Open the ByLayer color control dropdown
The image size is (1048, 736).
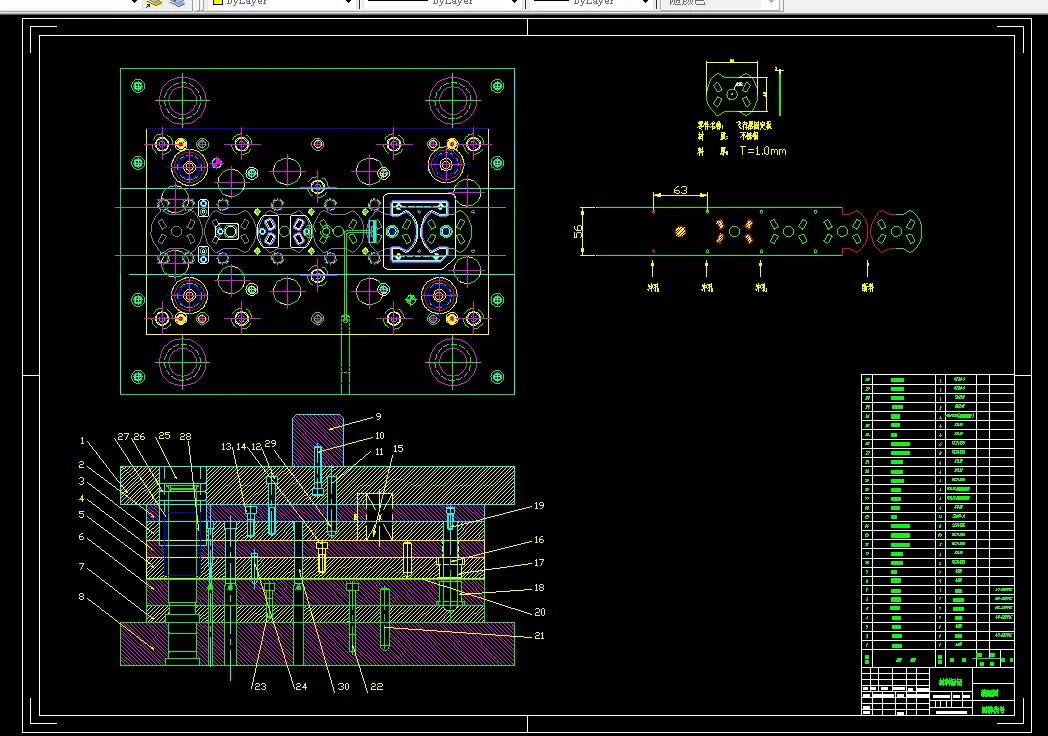pos(347,3)
